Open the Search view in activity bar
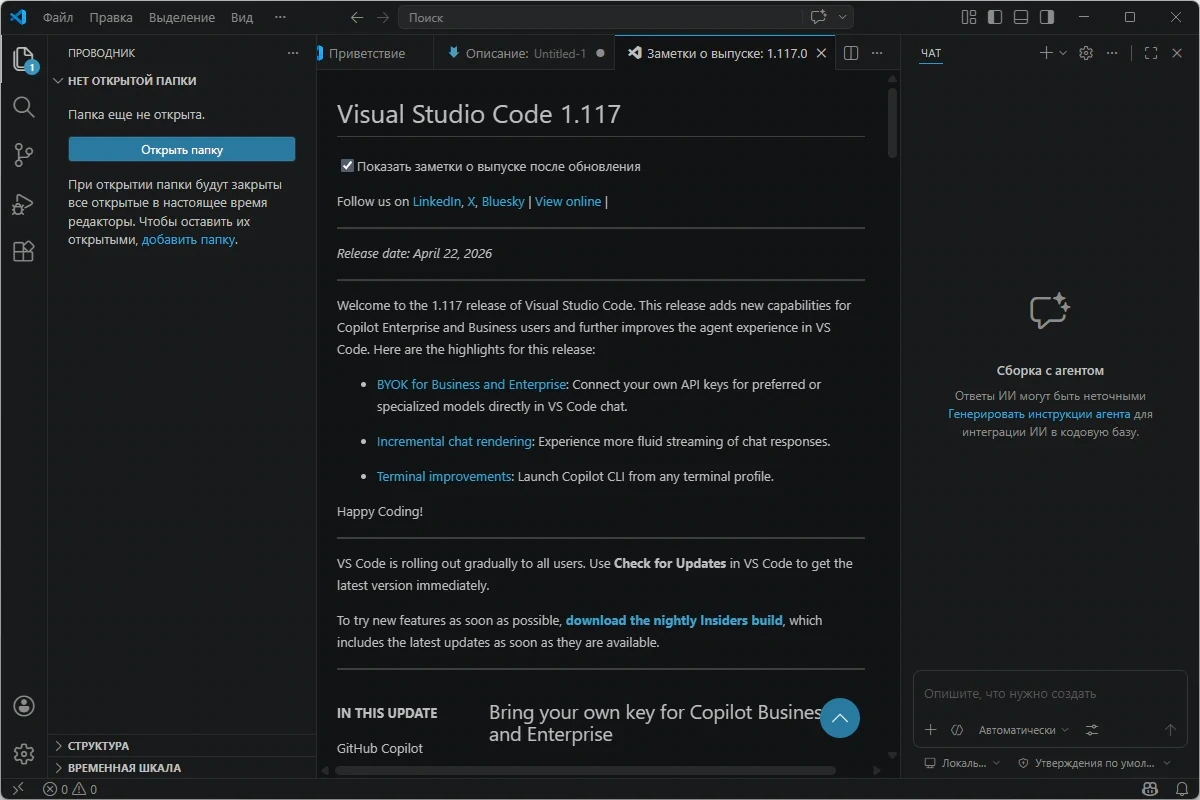This screenshot has width=1200, height=800. pos(24,107)
